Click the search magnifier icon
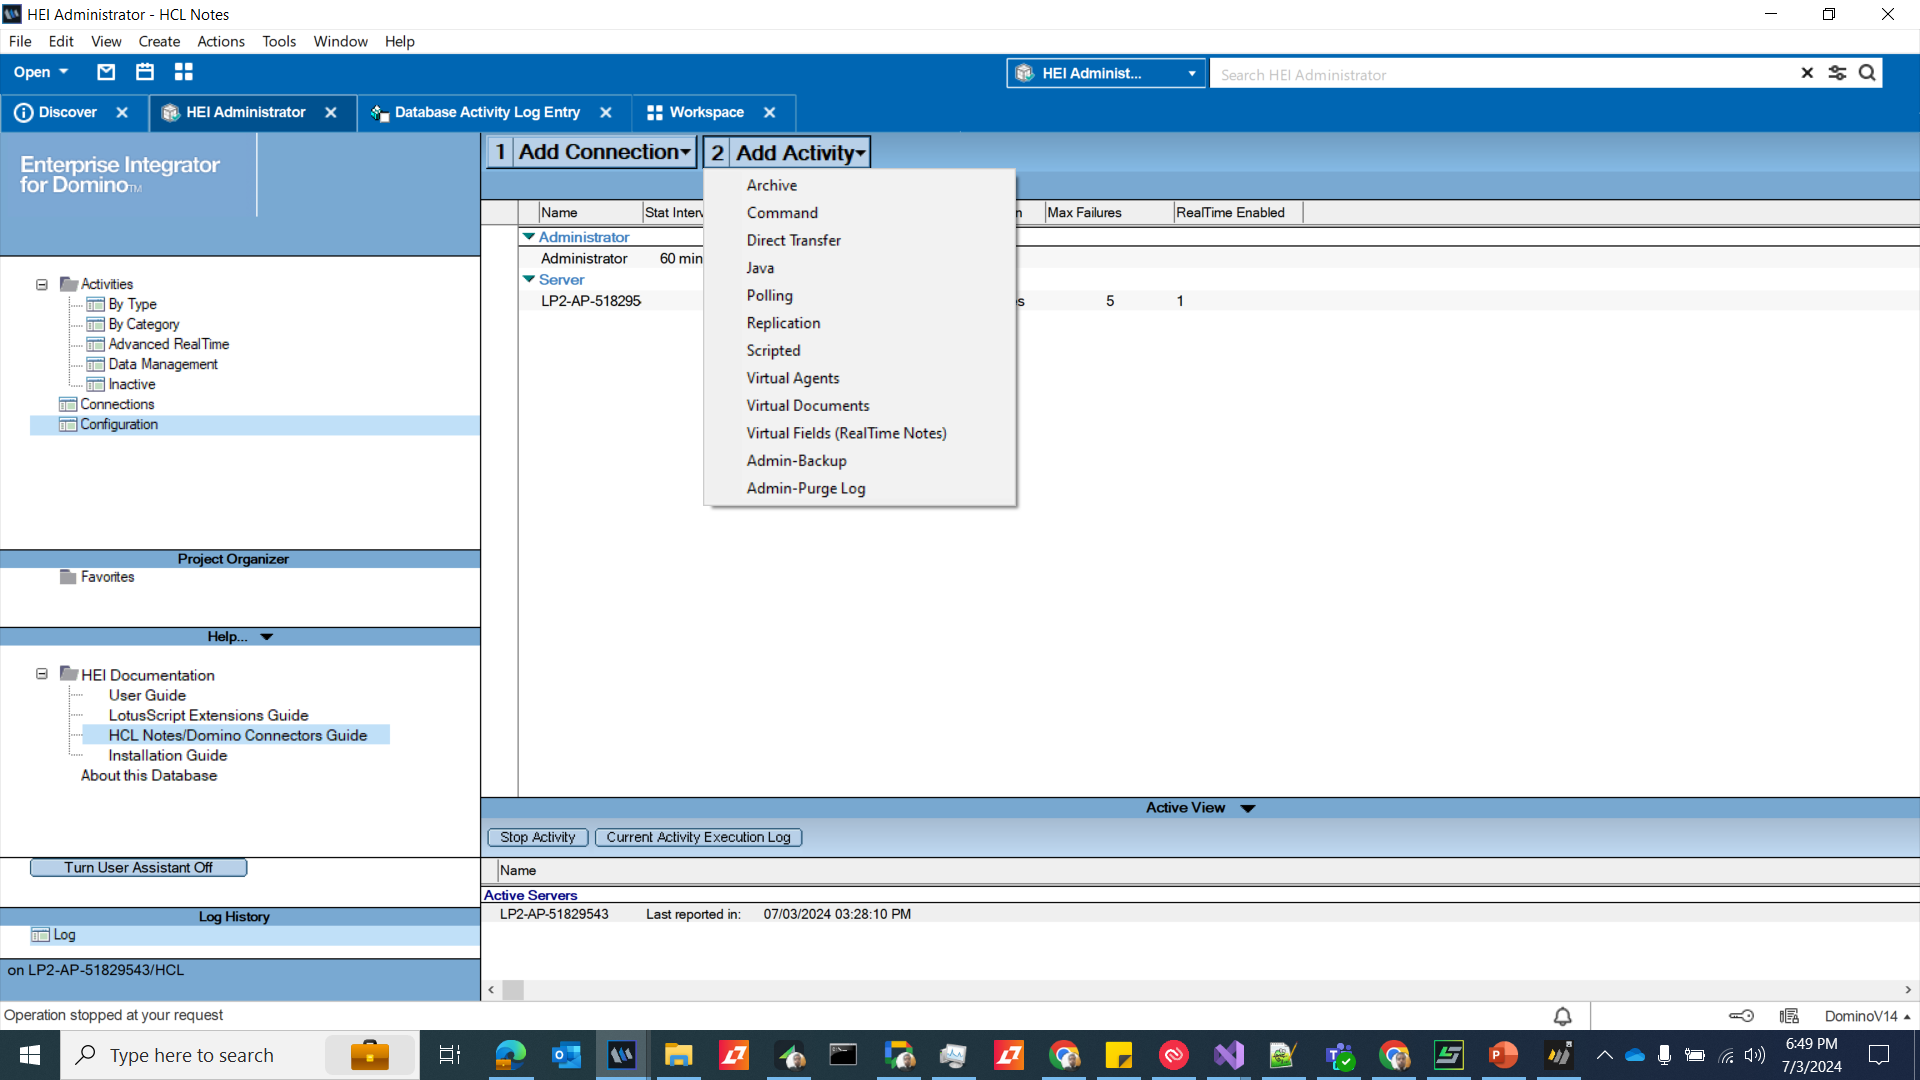 (1867, 73)
